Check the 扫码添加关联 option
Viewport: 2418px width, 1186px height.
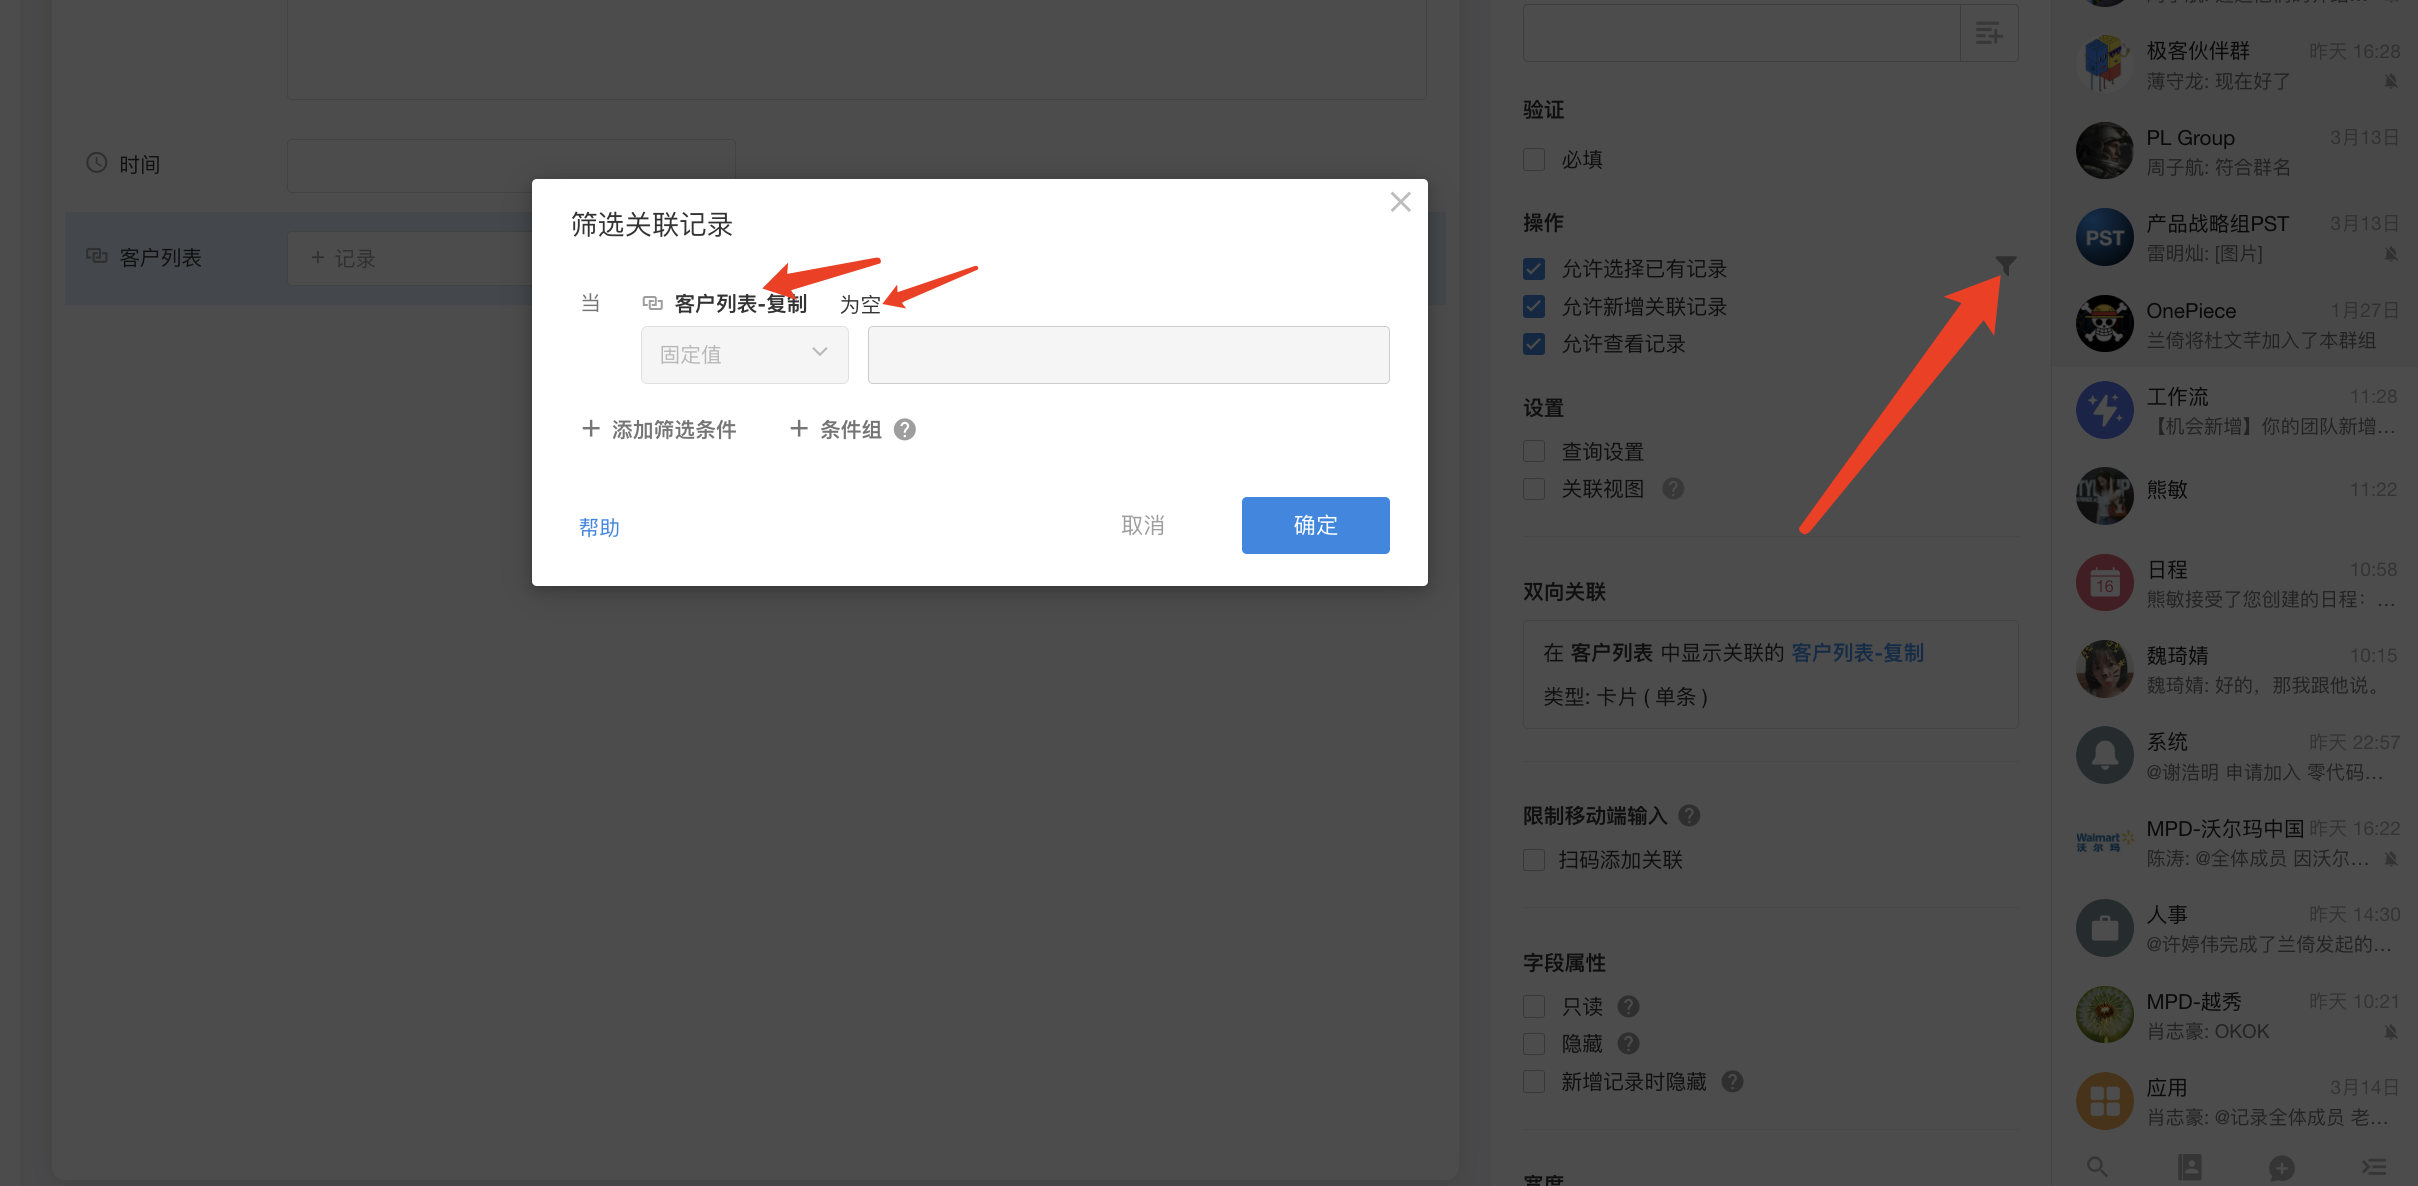[1534, 859]
